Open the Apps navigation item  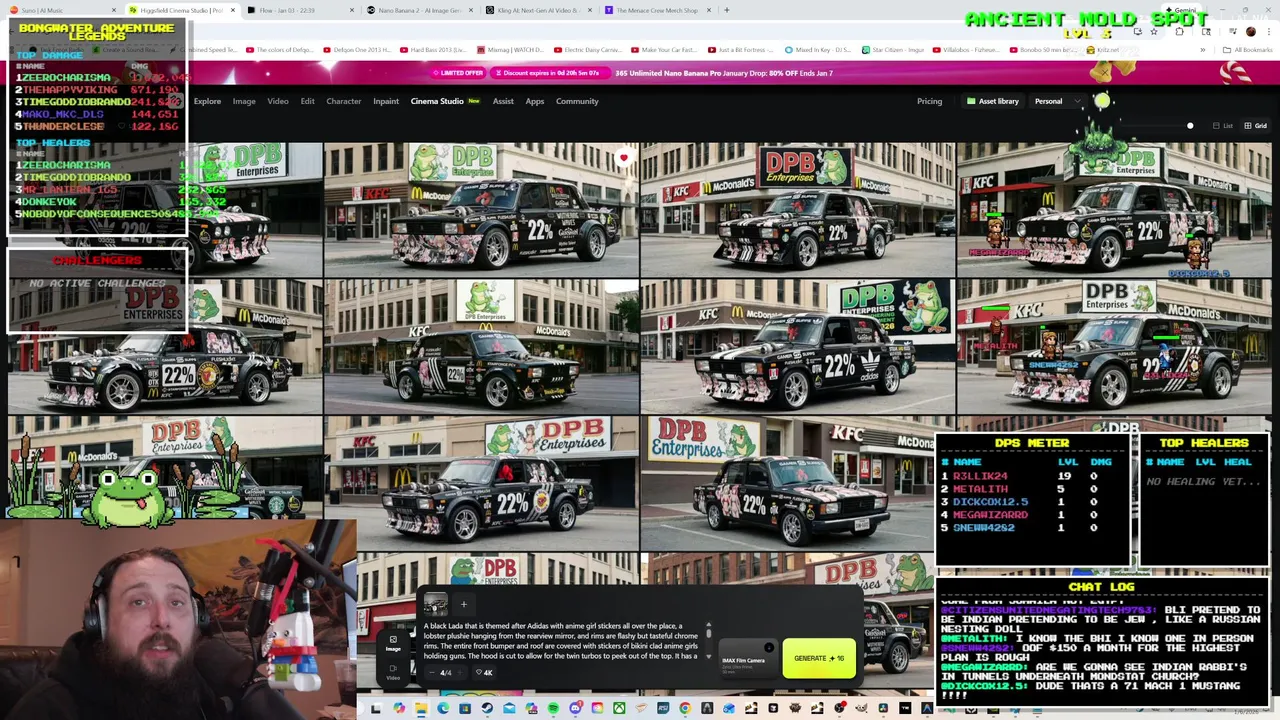535,101
